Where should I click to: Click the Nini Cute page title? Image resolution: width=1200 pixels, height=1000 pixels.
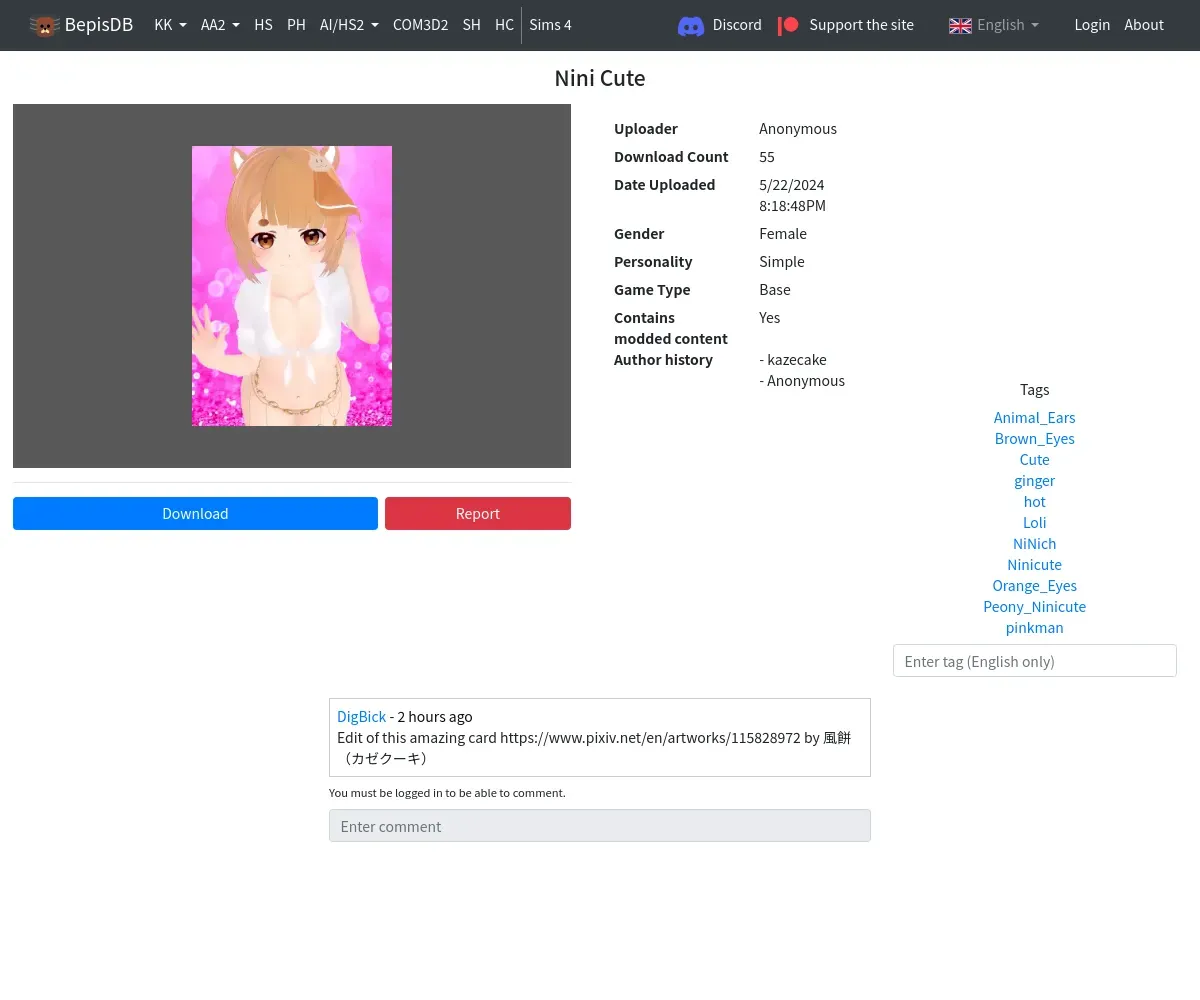[600, 78]
